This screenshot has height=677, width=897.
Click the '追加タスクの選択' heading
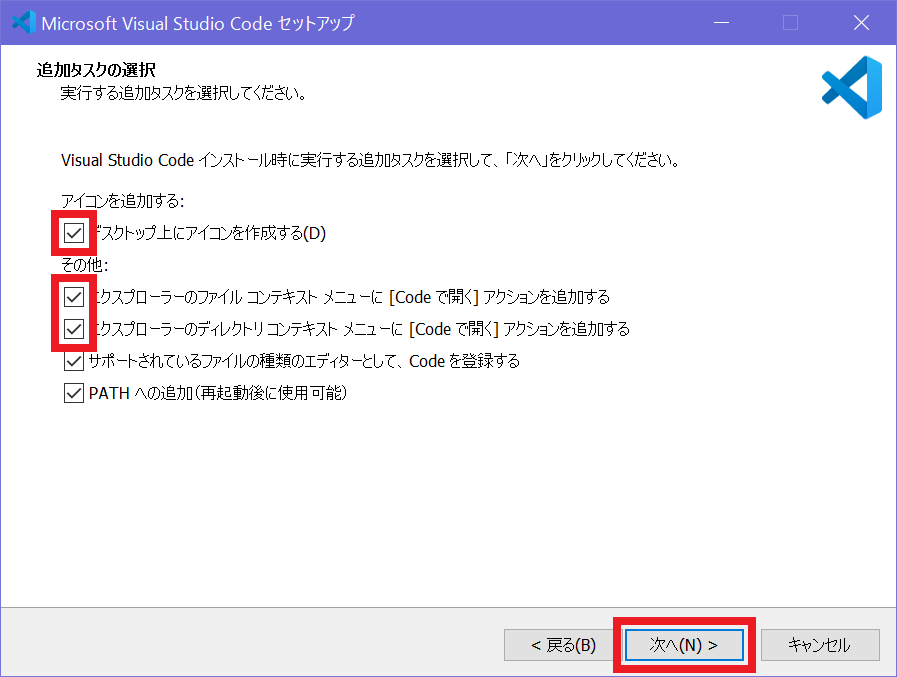[x=96, y=70]
